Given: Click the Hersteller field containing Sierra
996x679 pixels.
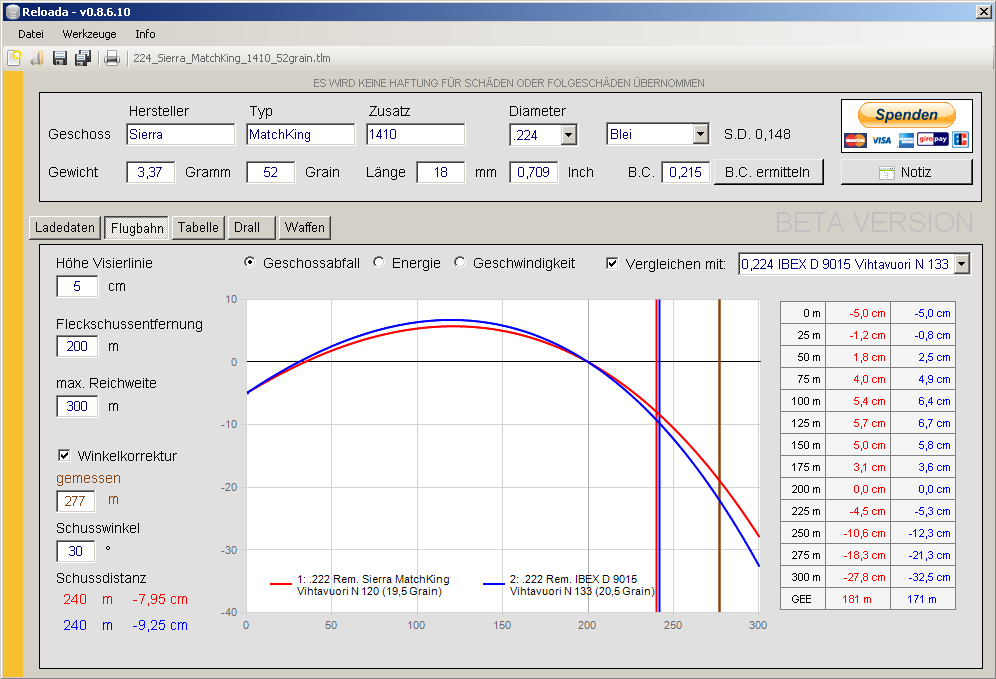Looking at the screenshot, I should pyautogui.click(x=181, y=135).
